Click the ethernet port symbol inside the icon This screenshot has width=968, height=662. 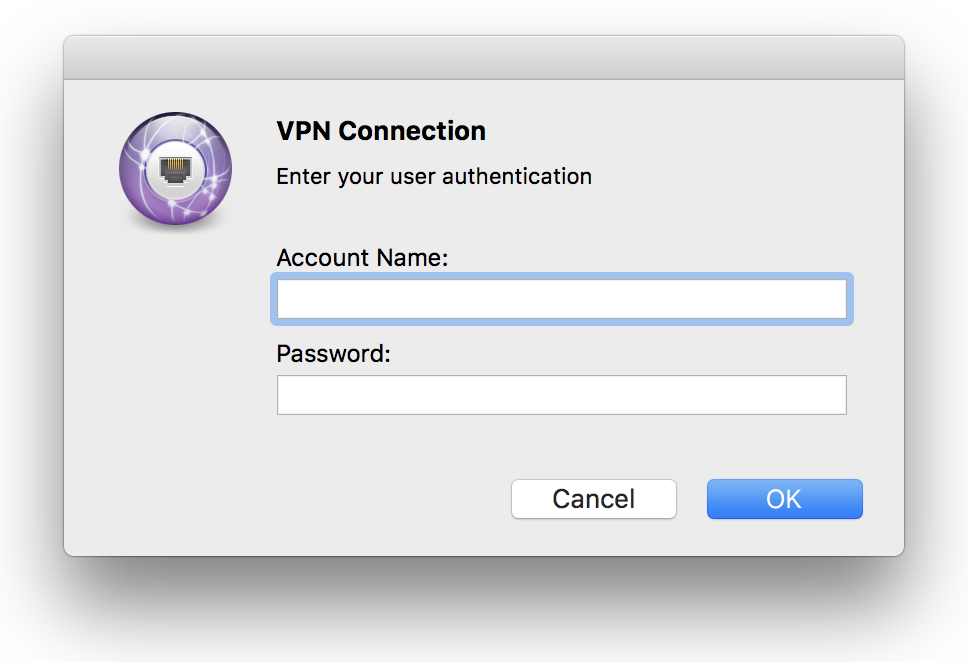tap(175, 167)
